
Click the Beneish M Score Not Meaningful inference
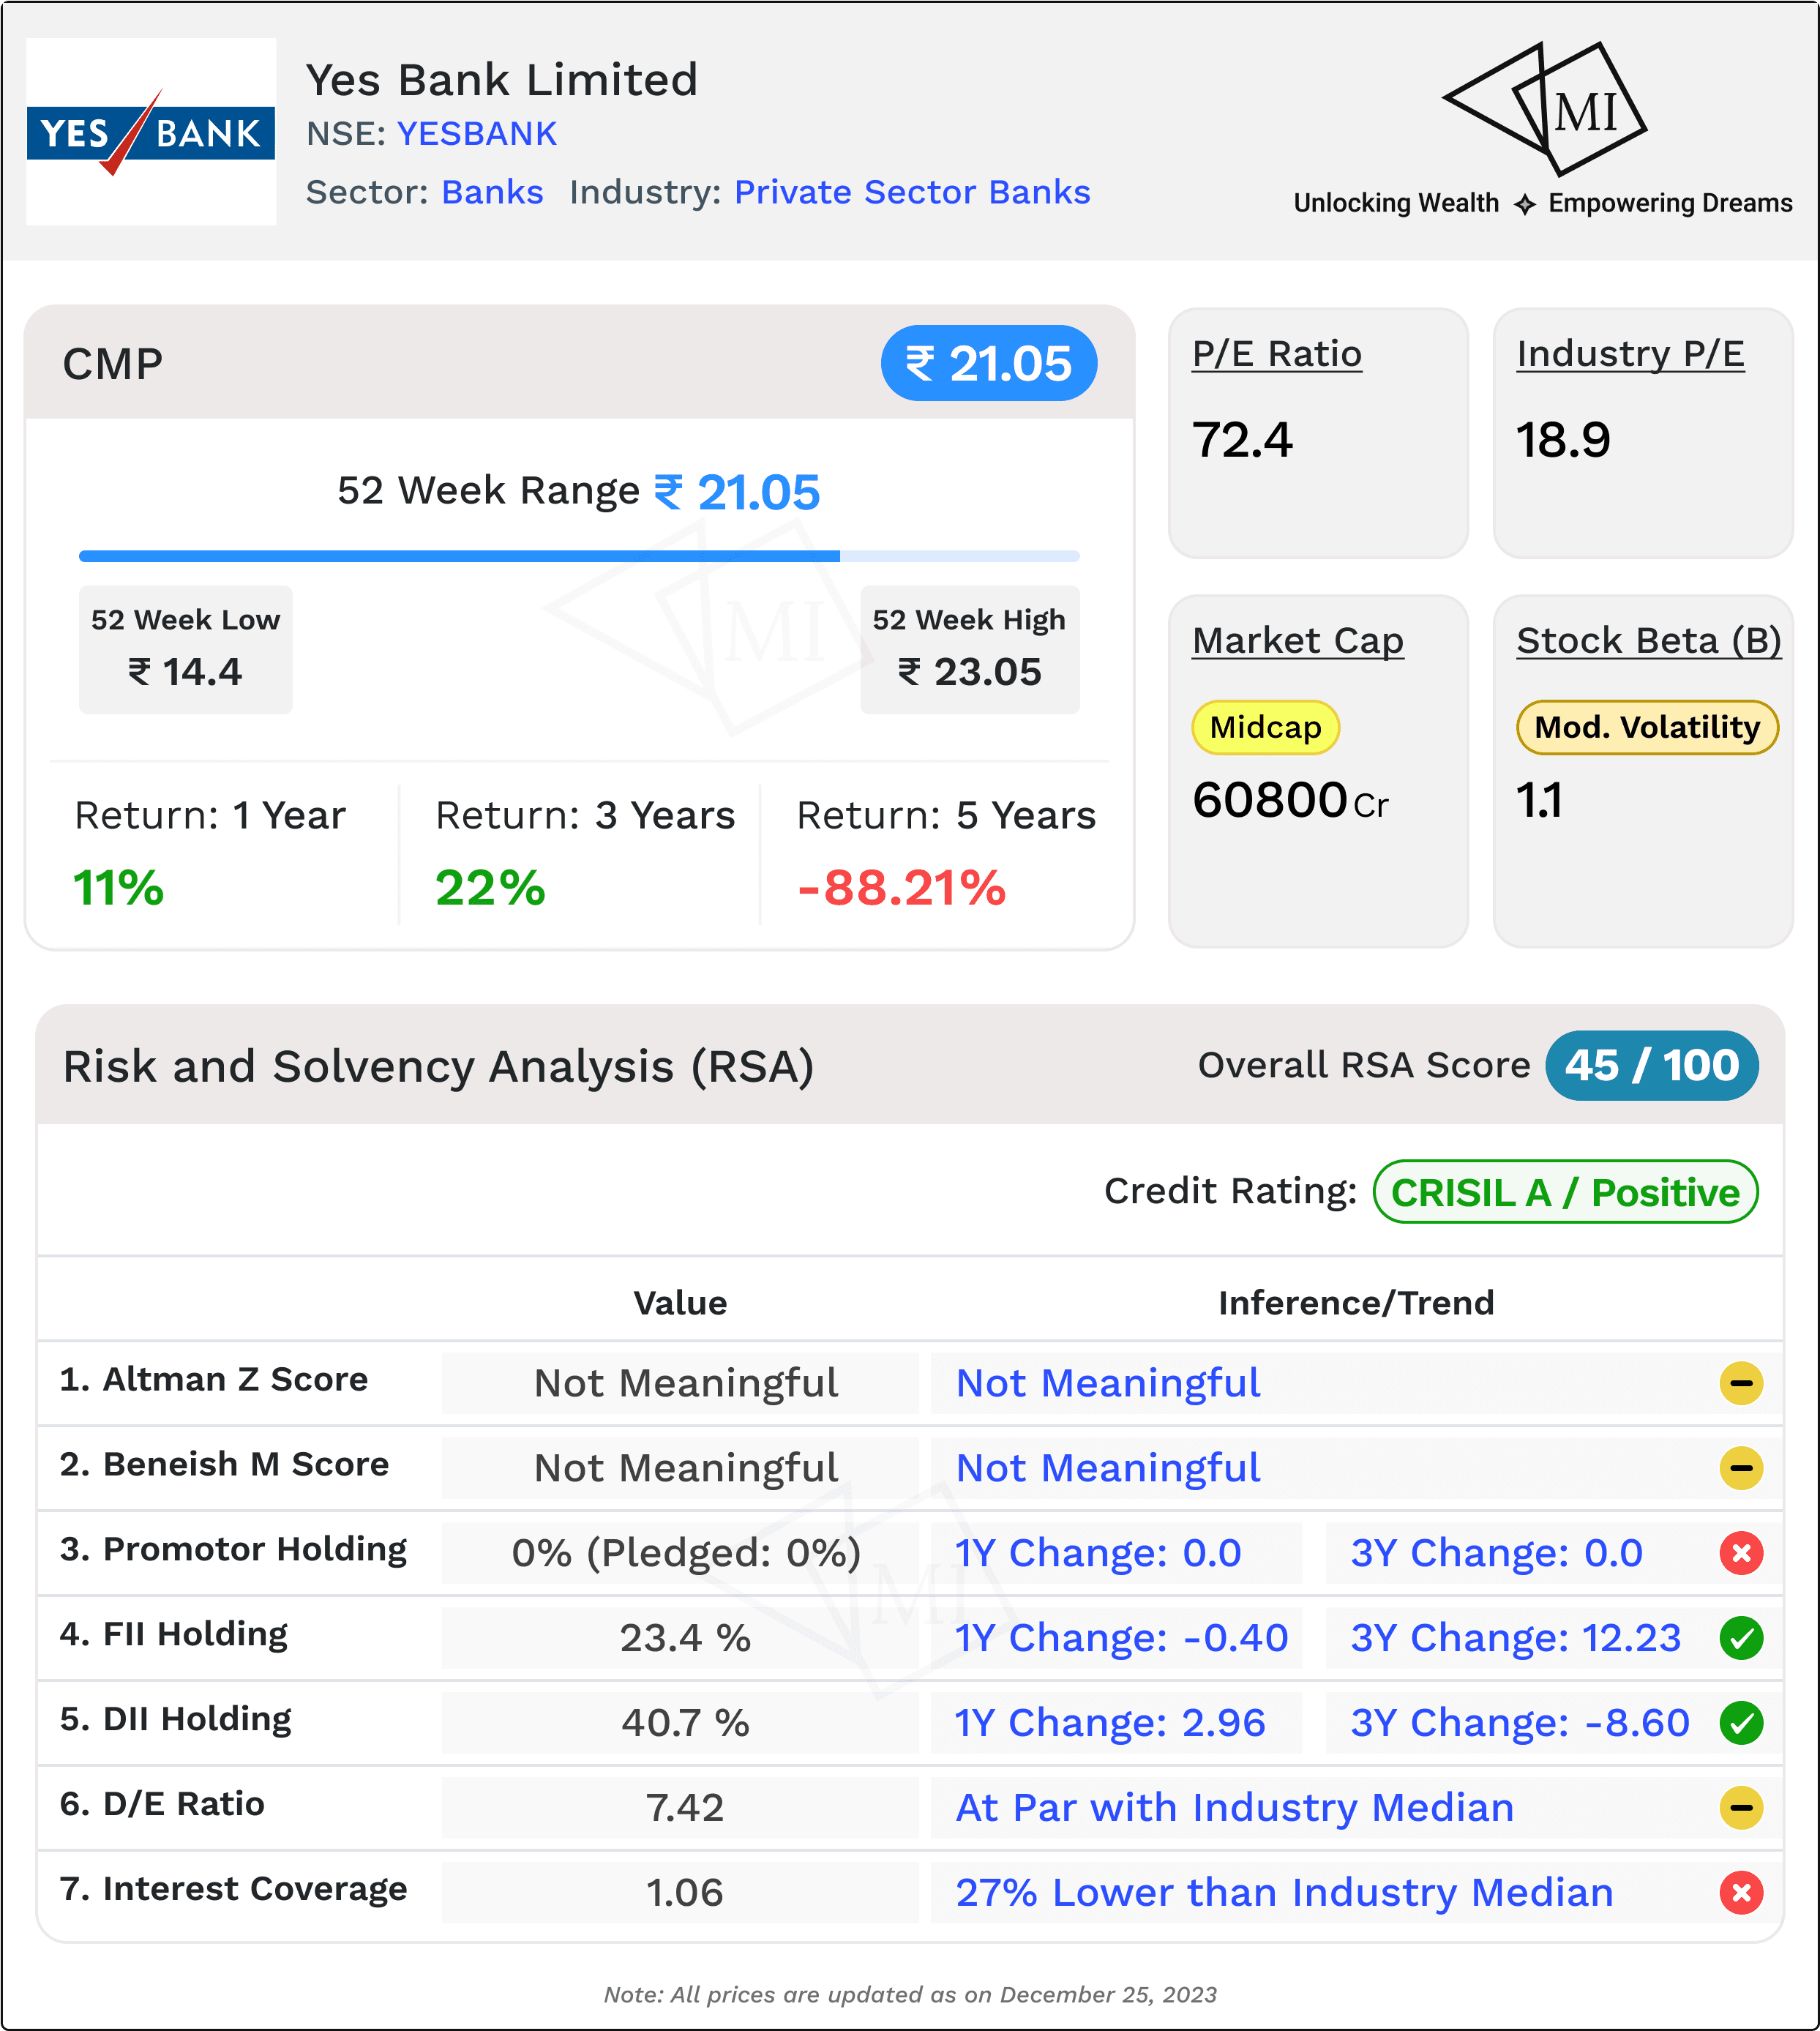(1108, 1468)
